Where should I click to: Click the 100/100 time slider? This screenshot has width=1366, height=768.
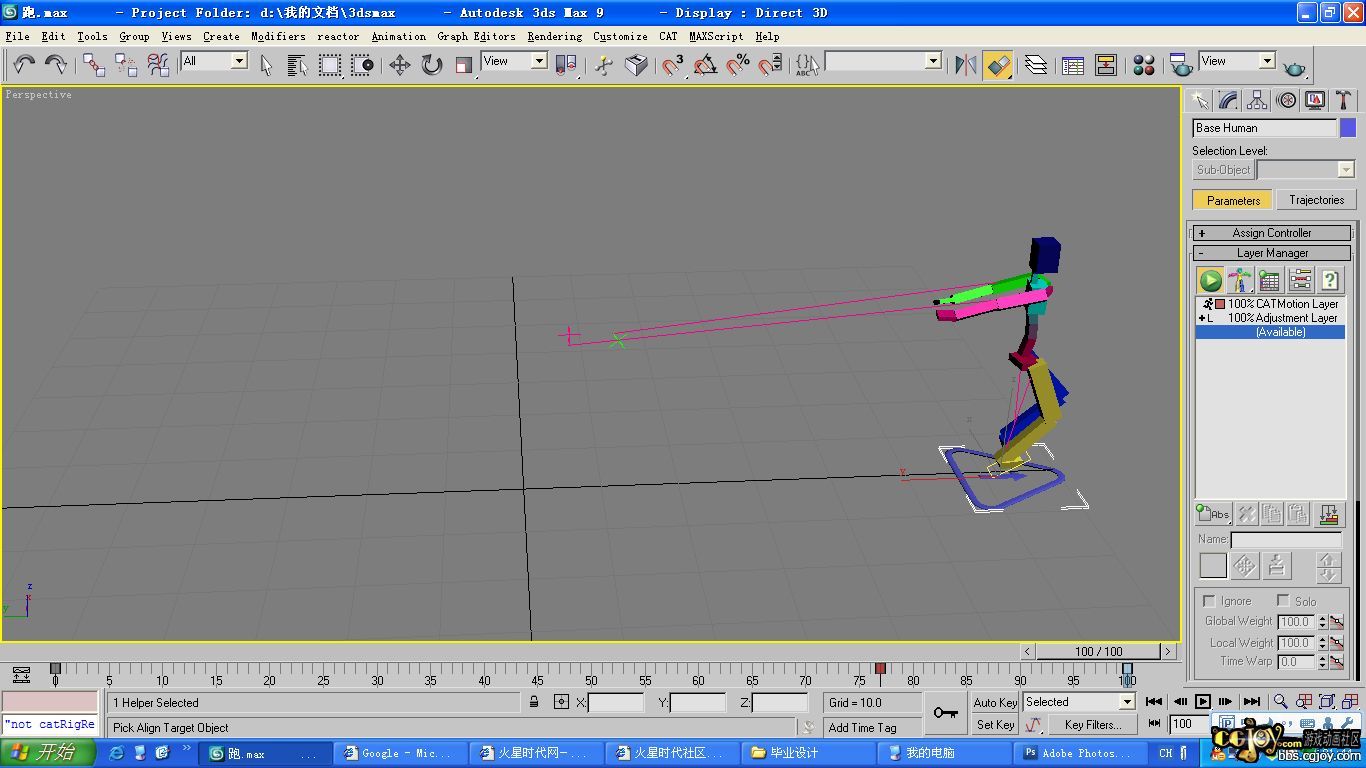[1099, 651]
